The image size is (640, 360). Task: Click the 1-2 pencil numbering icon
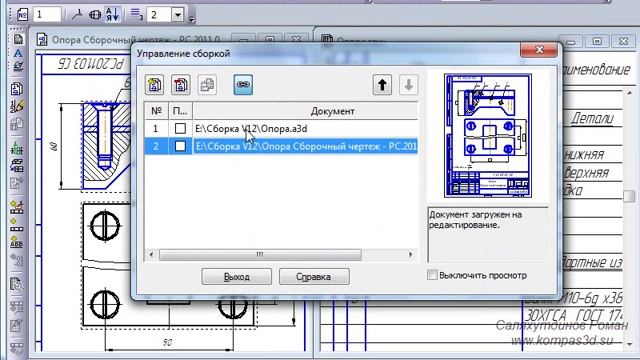click(17, 106)
